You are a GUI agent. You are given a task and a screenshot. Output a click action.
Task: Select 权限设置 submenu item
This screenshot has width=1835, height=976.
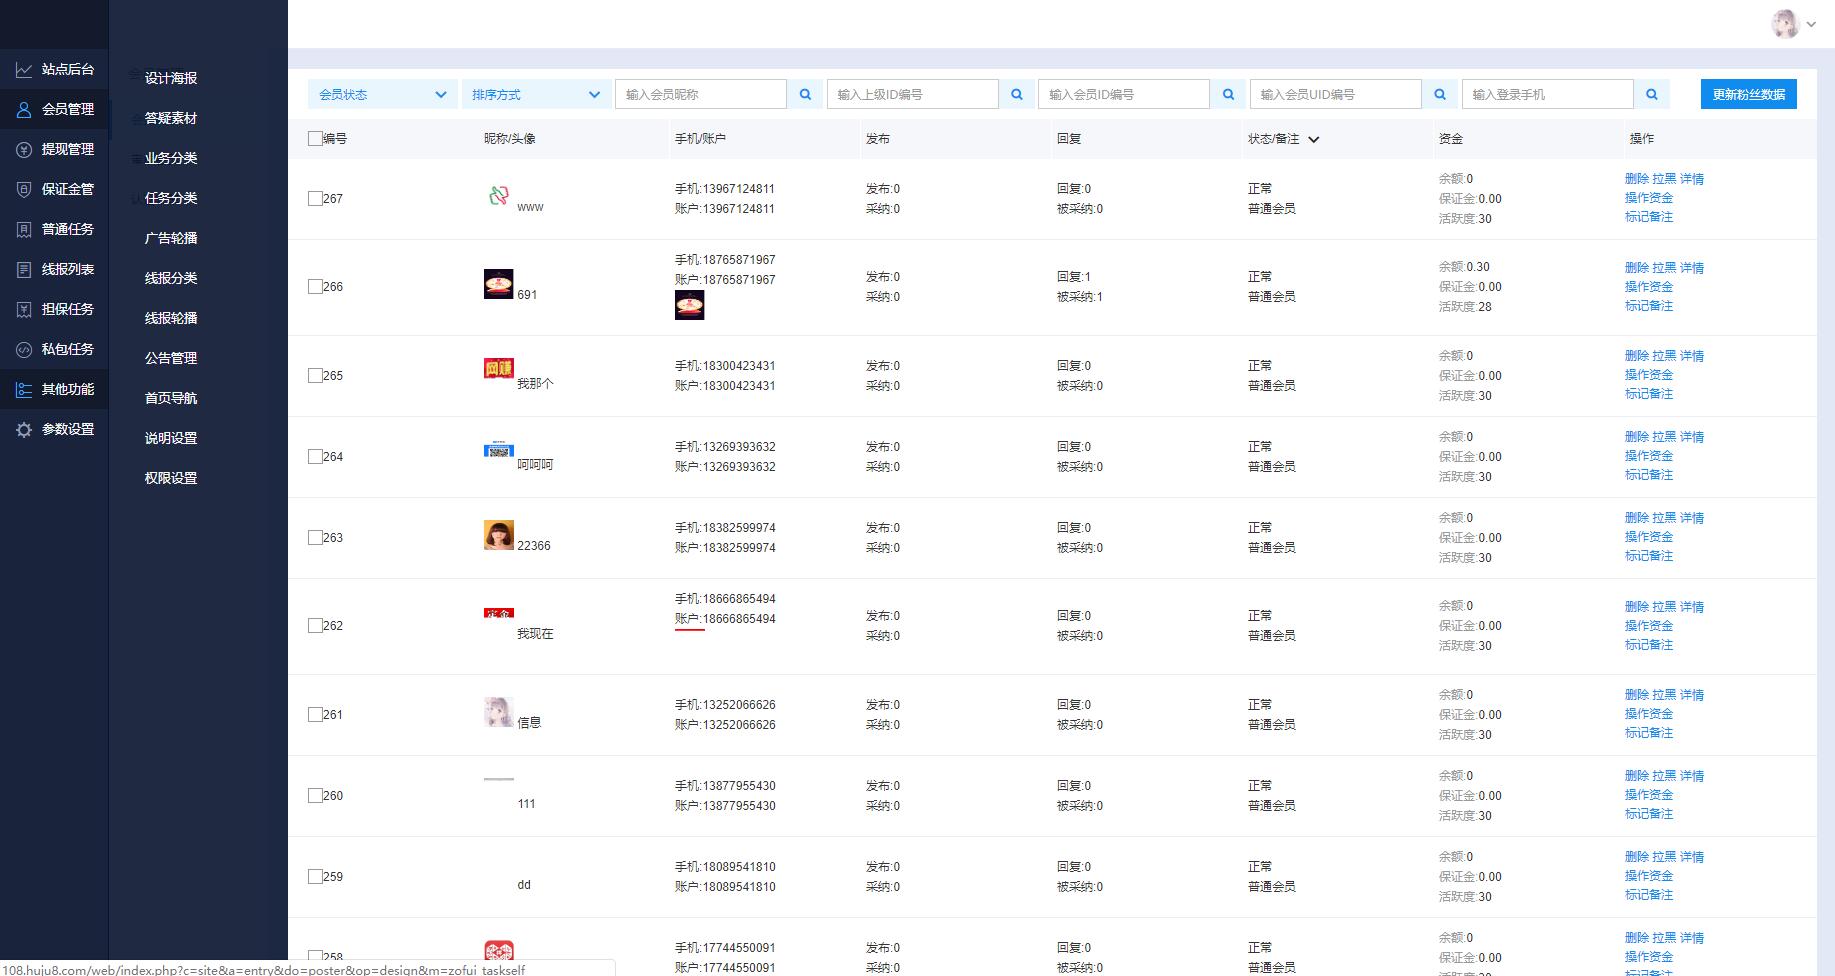point(171,478)
